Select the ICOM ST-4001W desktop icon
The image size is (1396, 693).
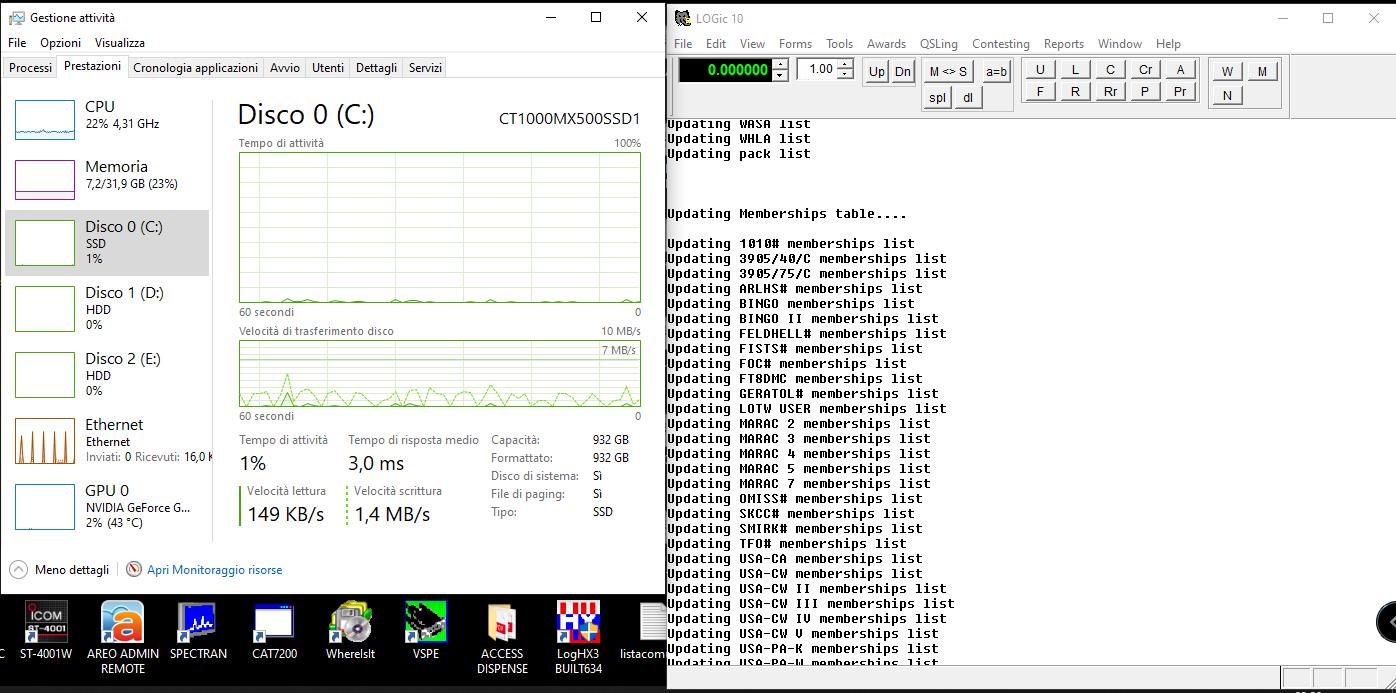point(46,623)
